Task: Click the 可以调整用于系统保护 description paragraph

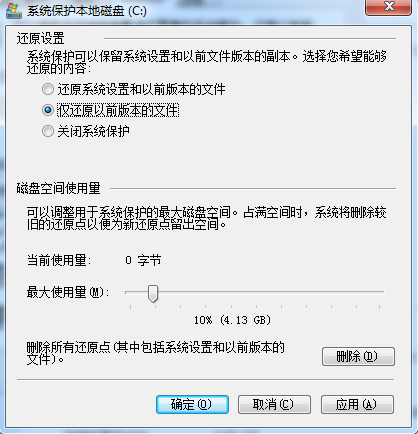Action: coord(207,218)
